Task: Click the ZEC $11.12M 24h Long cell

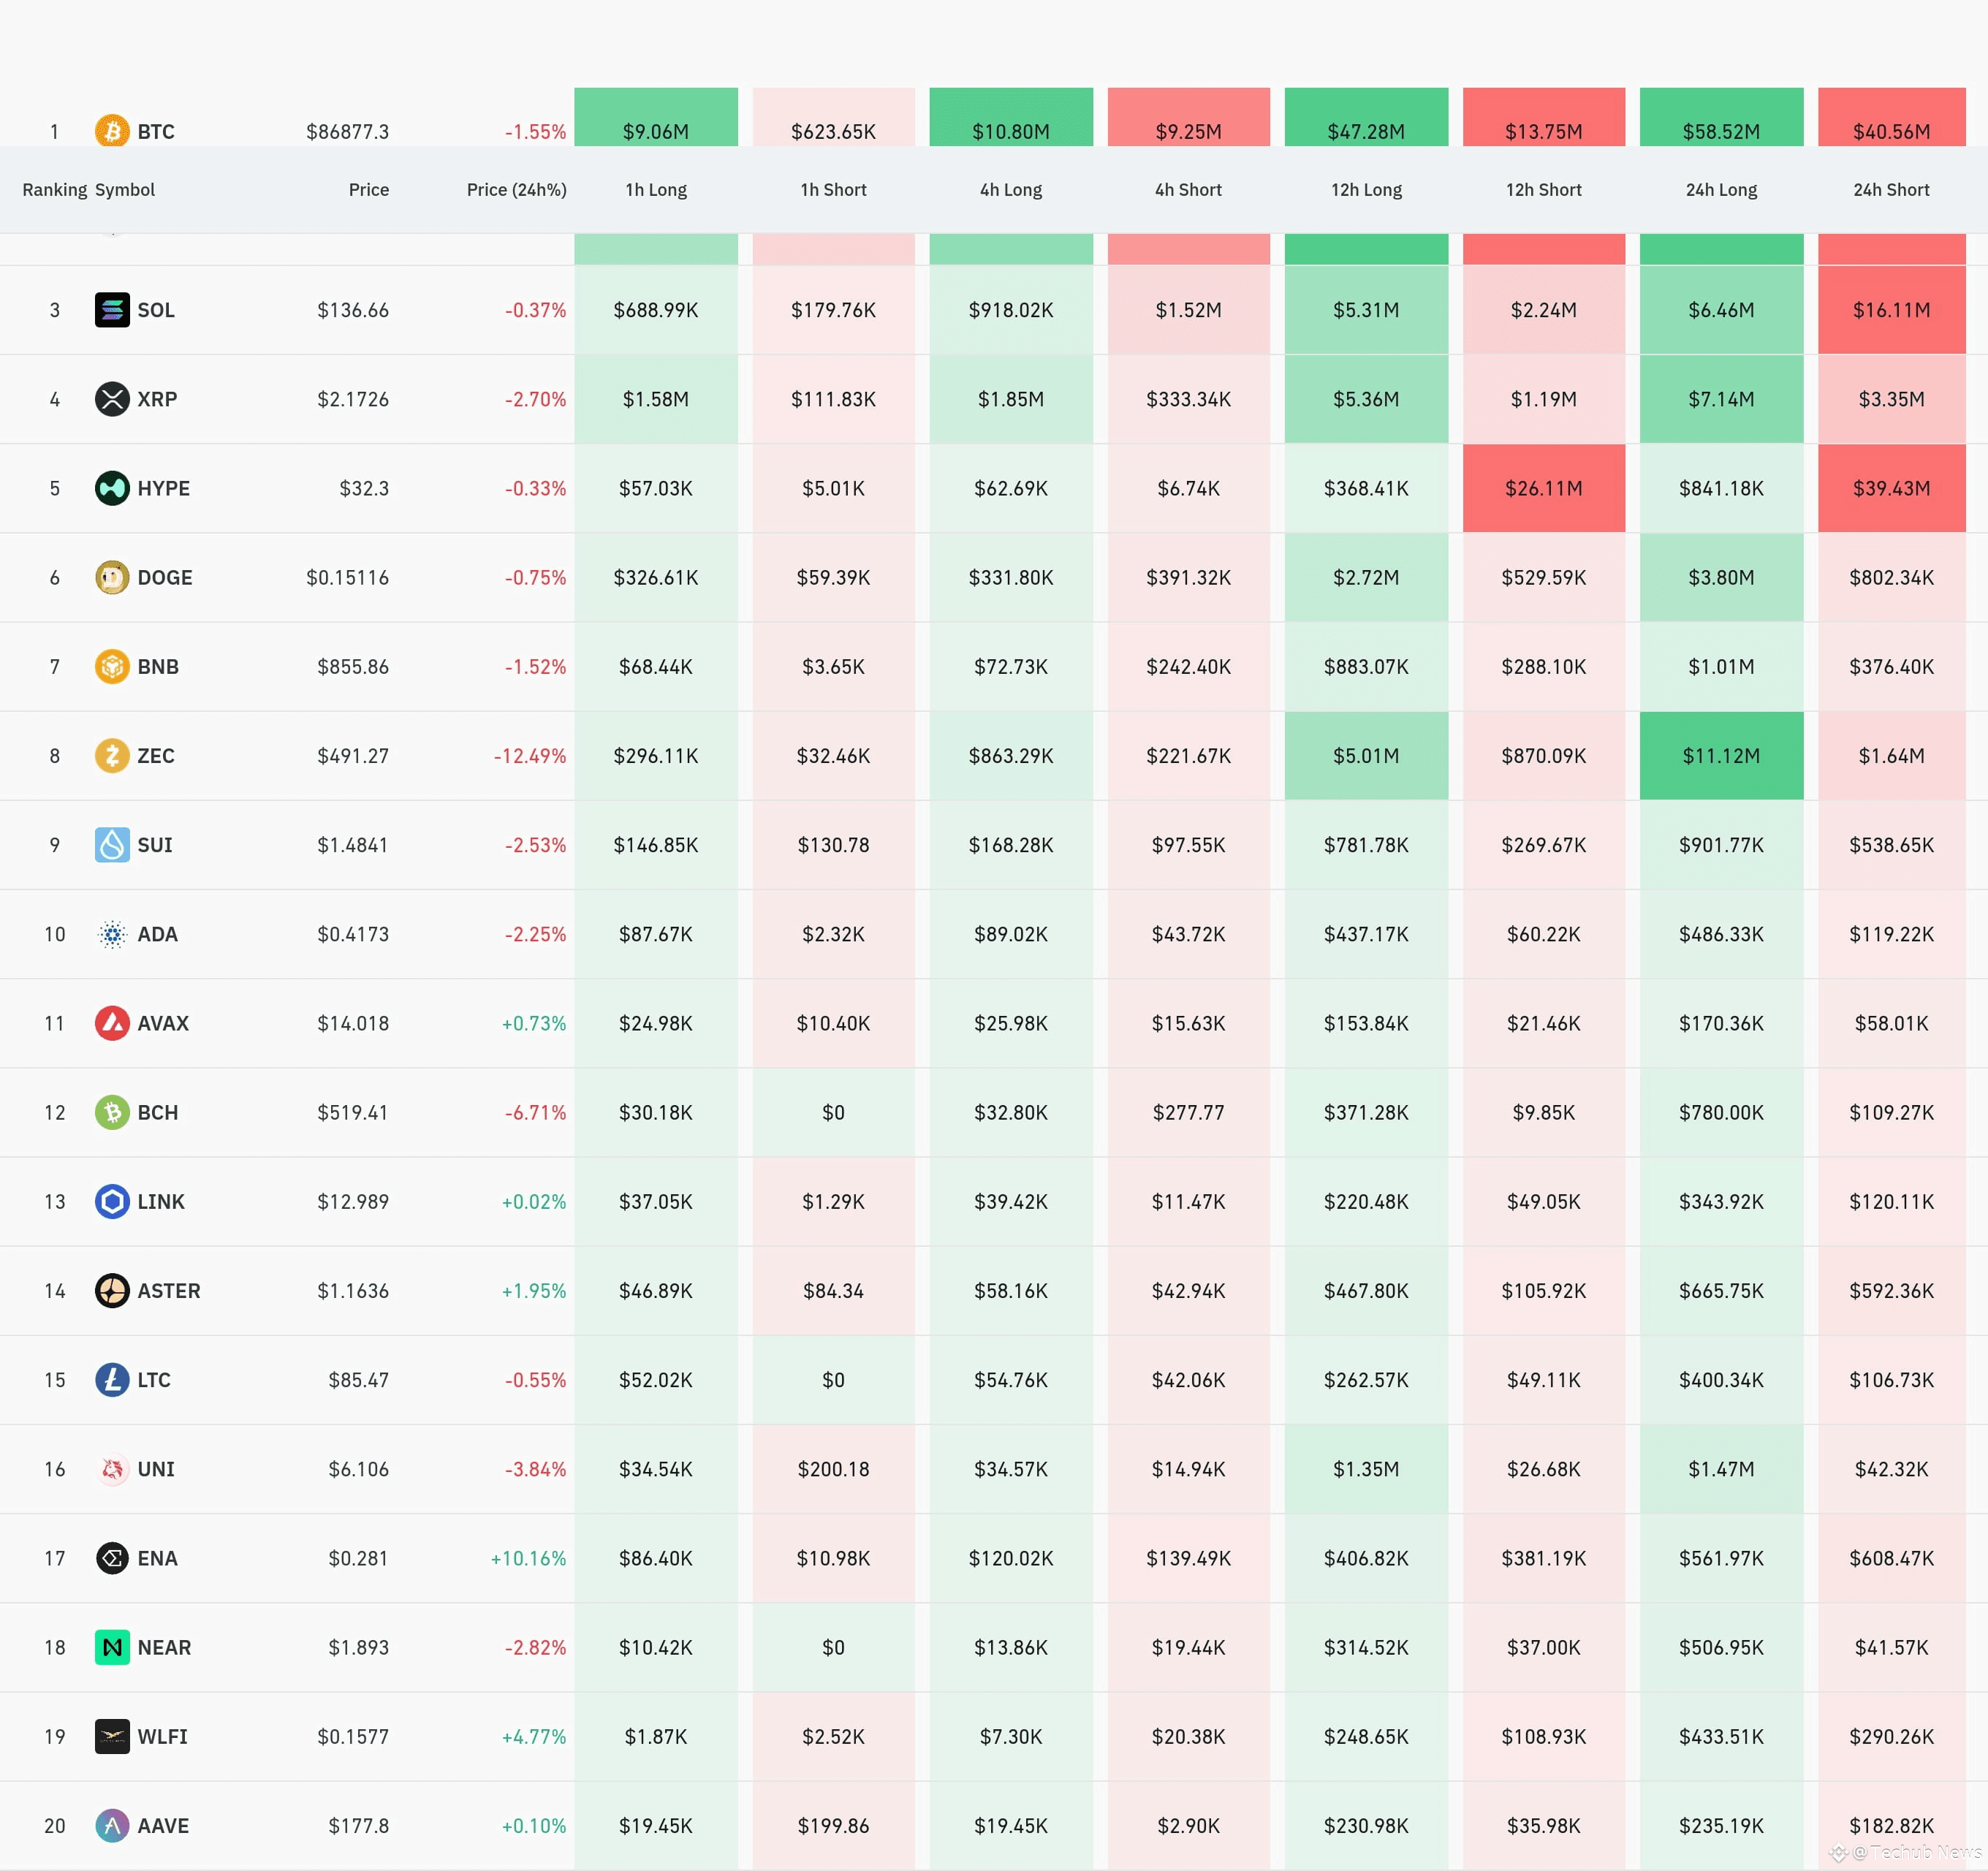Action: click(x=1720, y=756)
